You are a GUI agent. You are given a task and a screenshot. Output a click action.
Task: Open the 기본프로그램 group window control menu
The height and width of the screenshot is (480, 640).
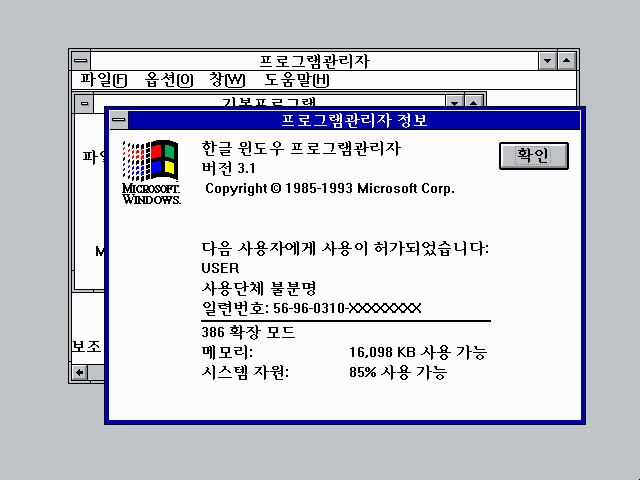coord(84,103)
